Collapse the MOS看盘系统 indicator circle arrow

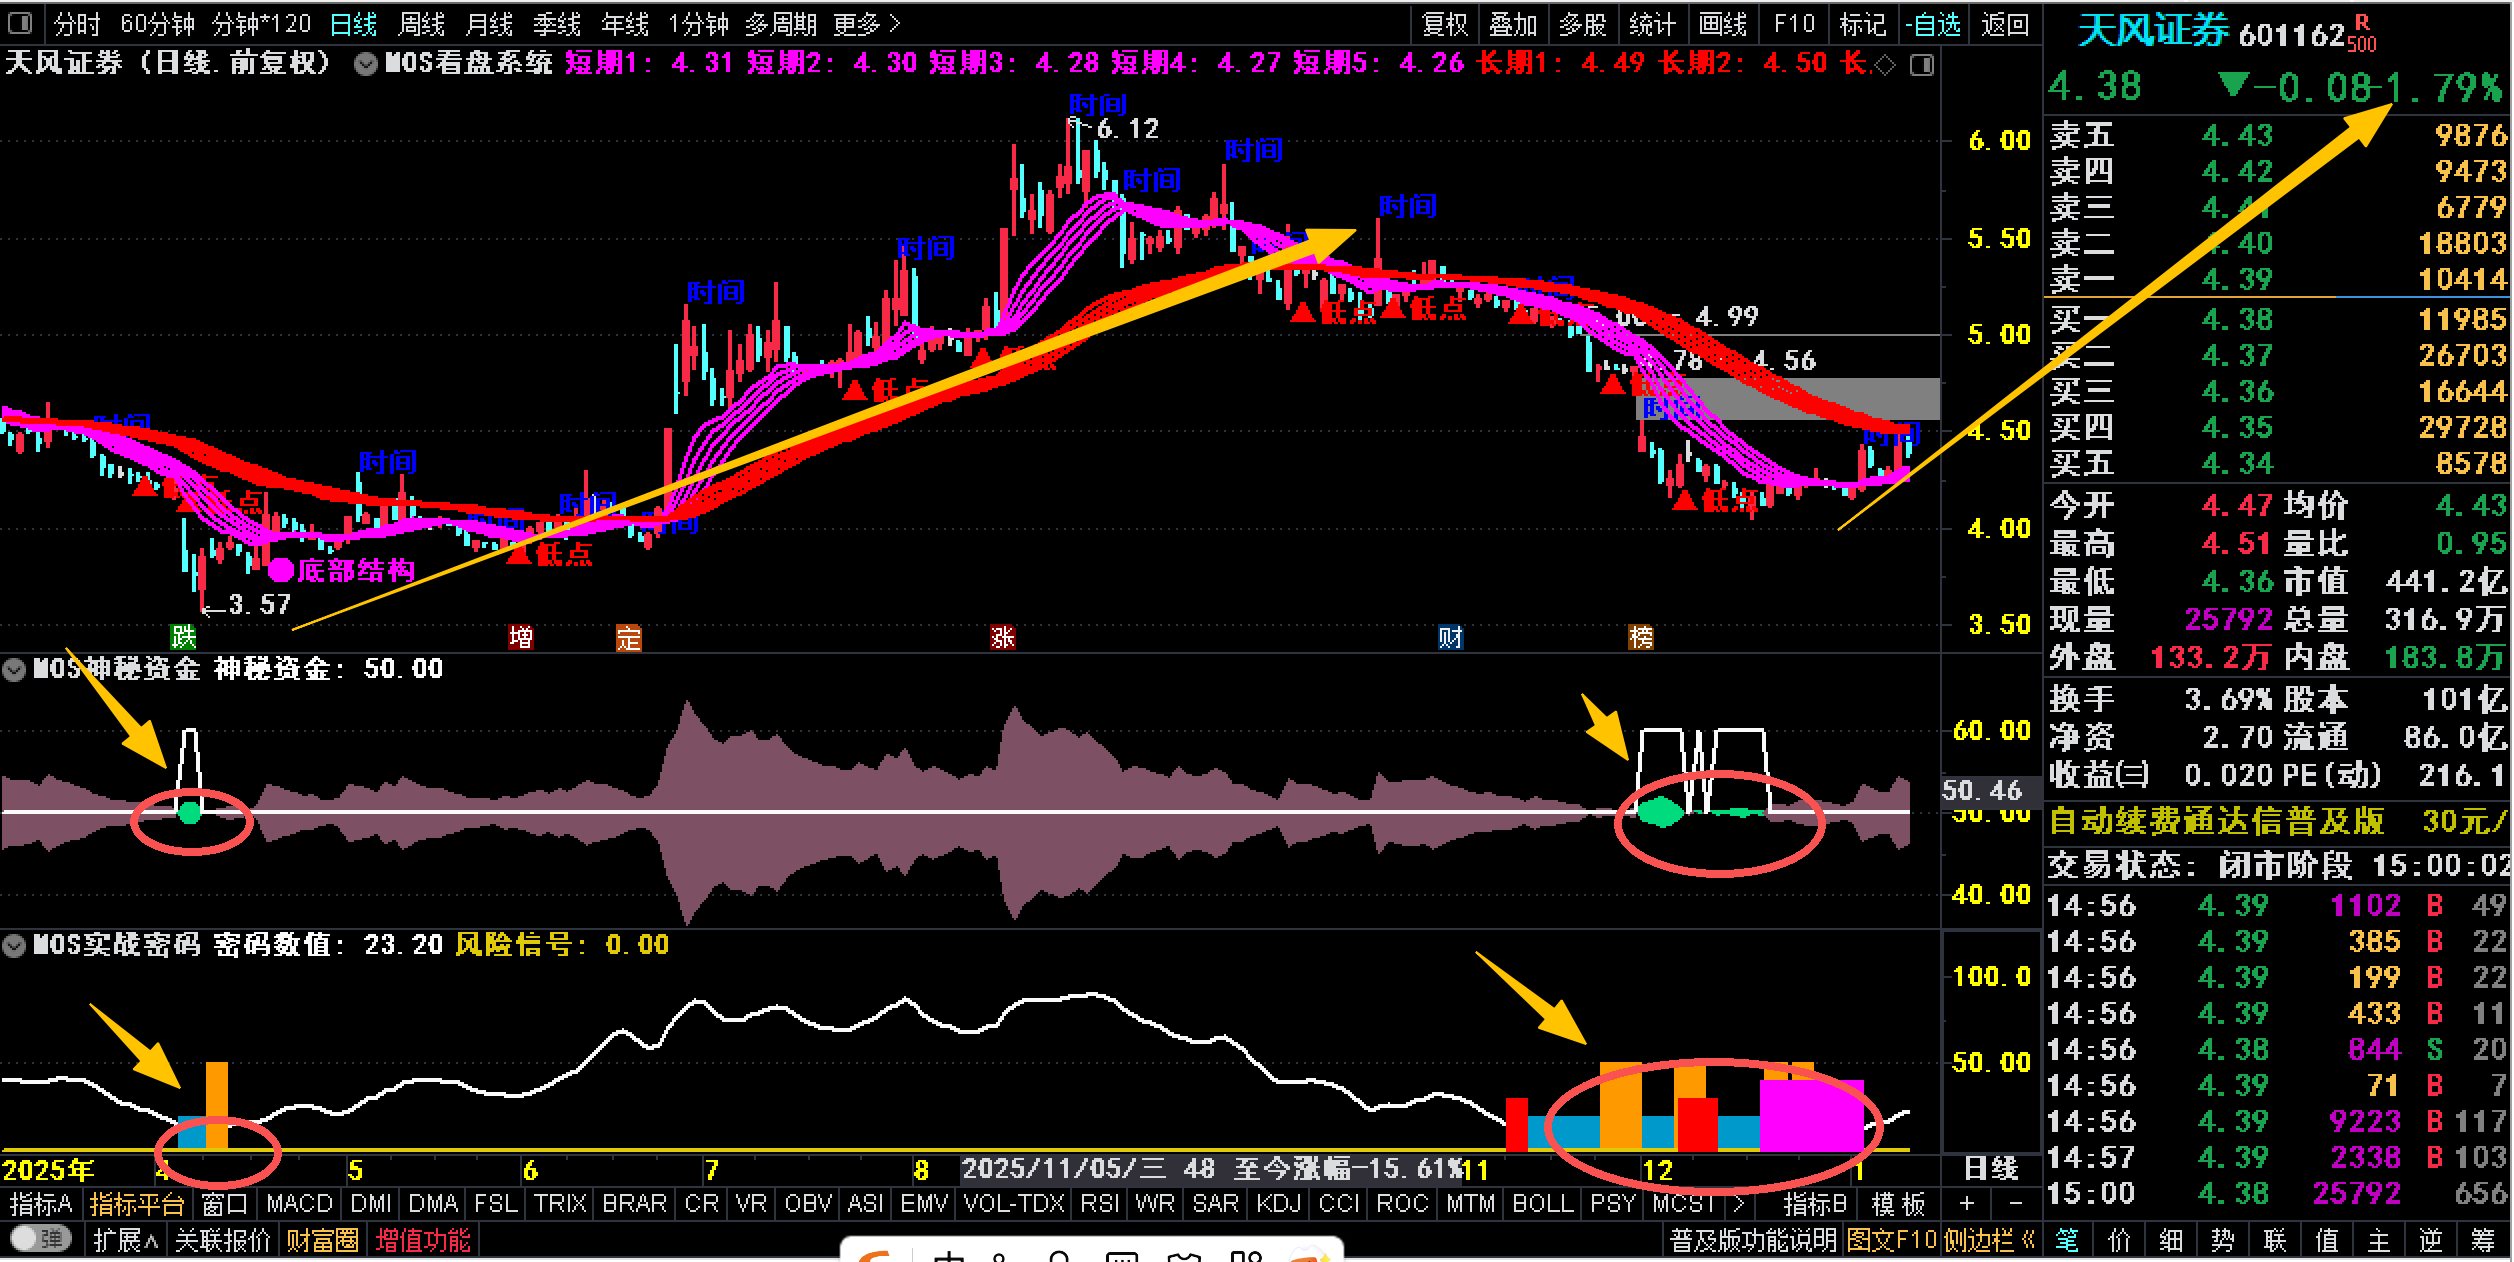coord(366,64)
